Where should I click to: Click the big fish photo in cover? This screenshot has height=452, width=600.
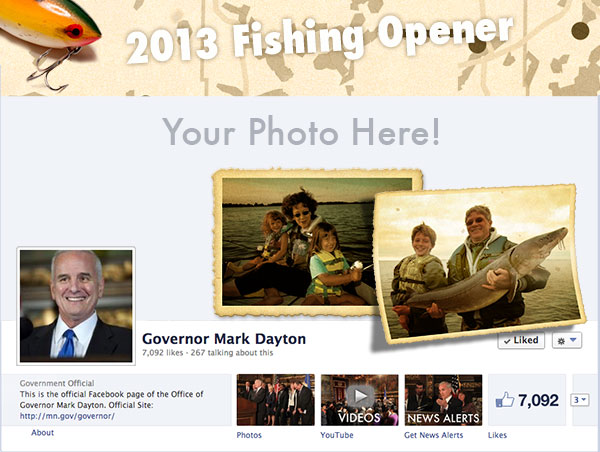tap(480, 264)
